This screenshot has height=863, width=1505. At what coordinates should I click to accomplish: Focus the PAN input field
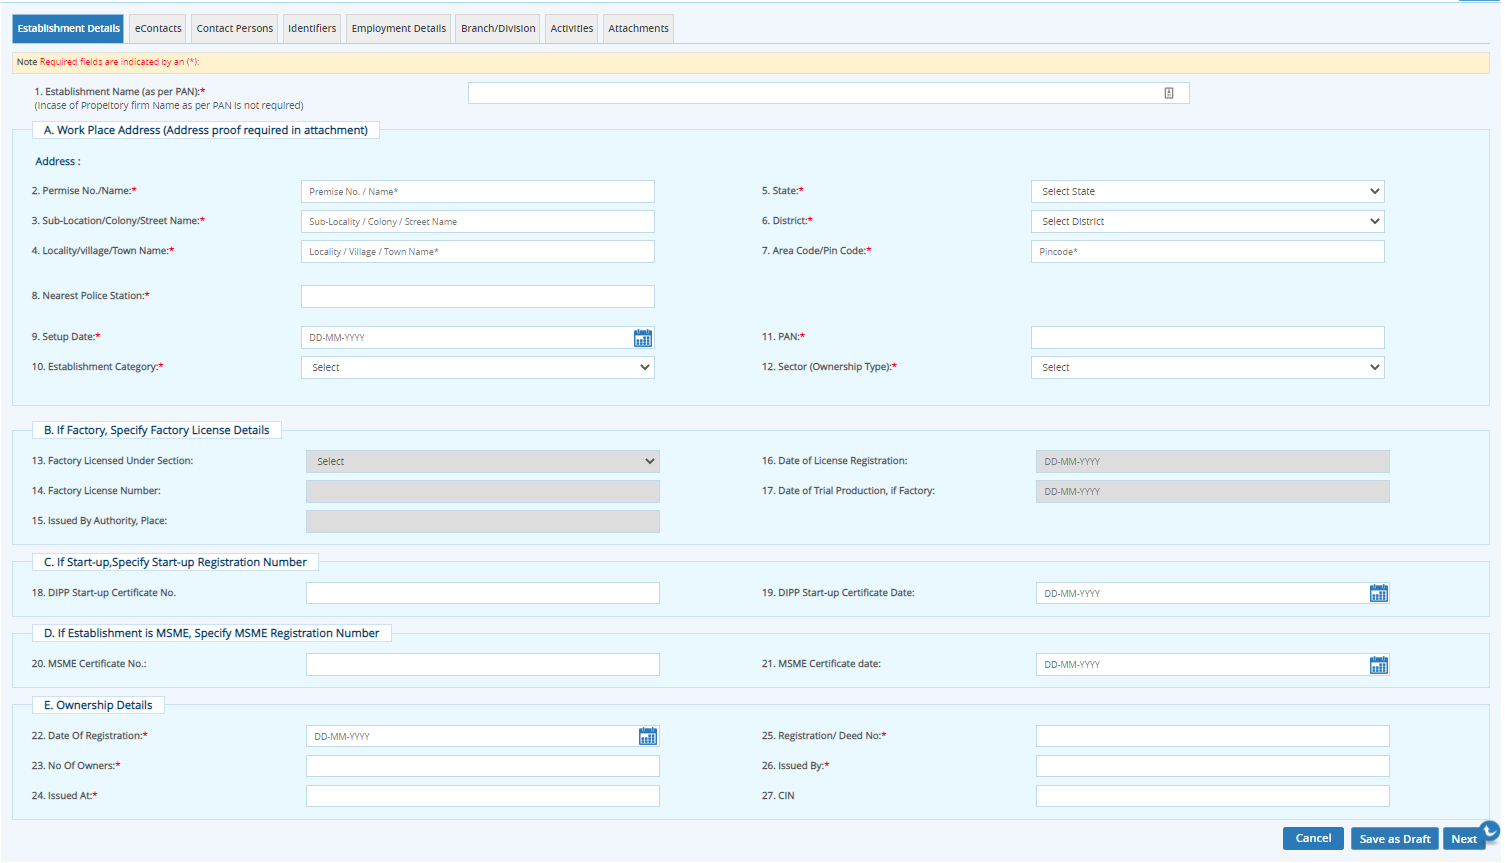coord(1207,338)
